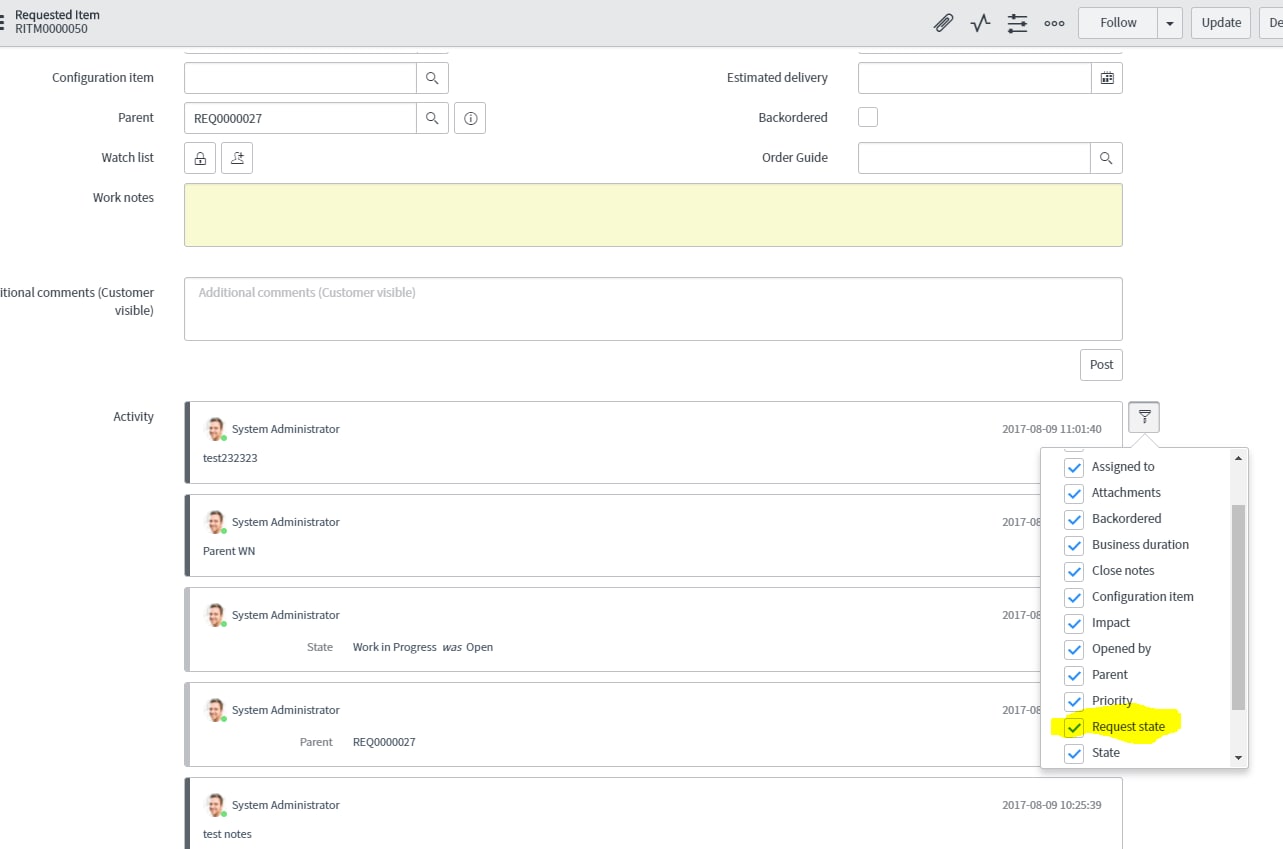The height and width of the screenshot is (849, 1283).
Task: Open the more options ellipsis icon
Action: coord(1054,23)
